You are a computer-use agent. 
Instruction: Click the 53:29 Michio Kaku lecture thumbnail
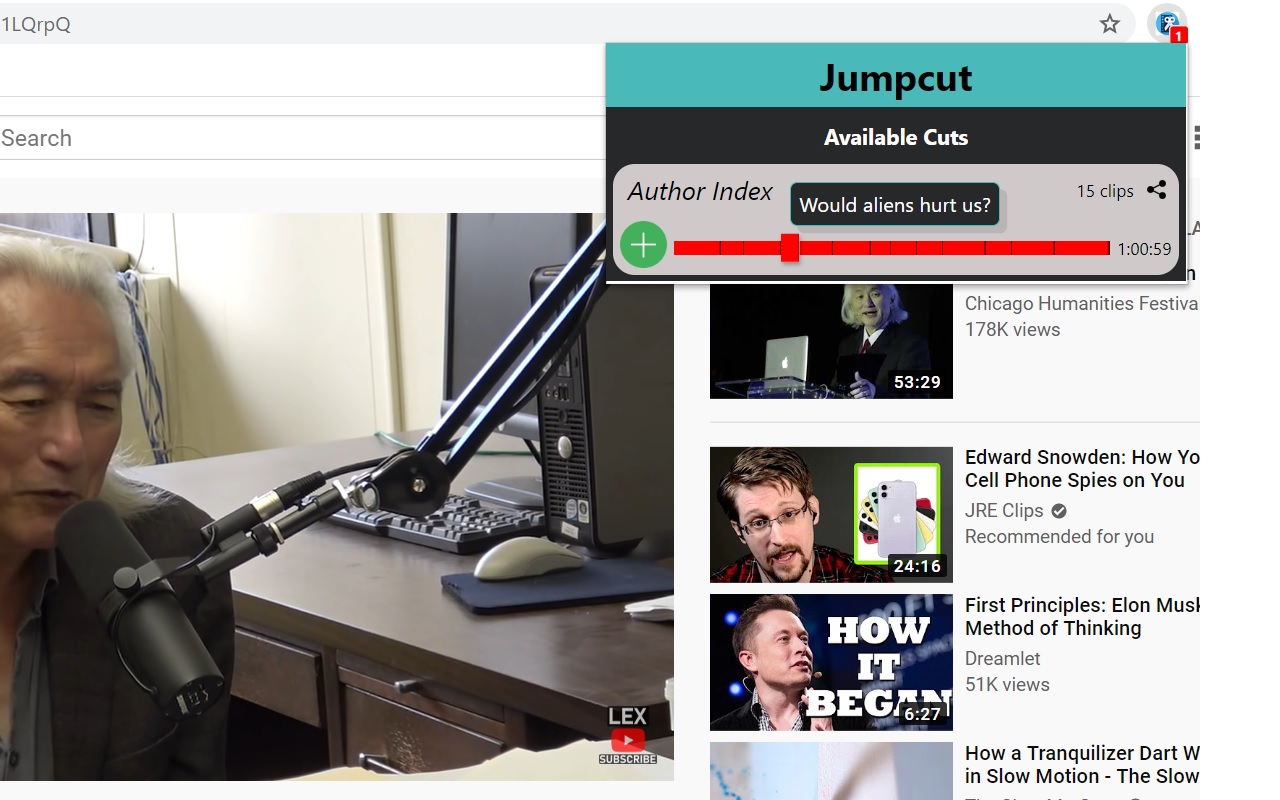(831, 340)
